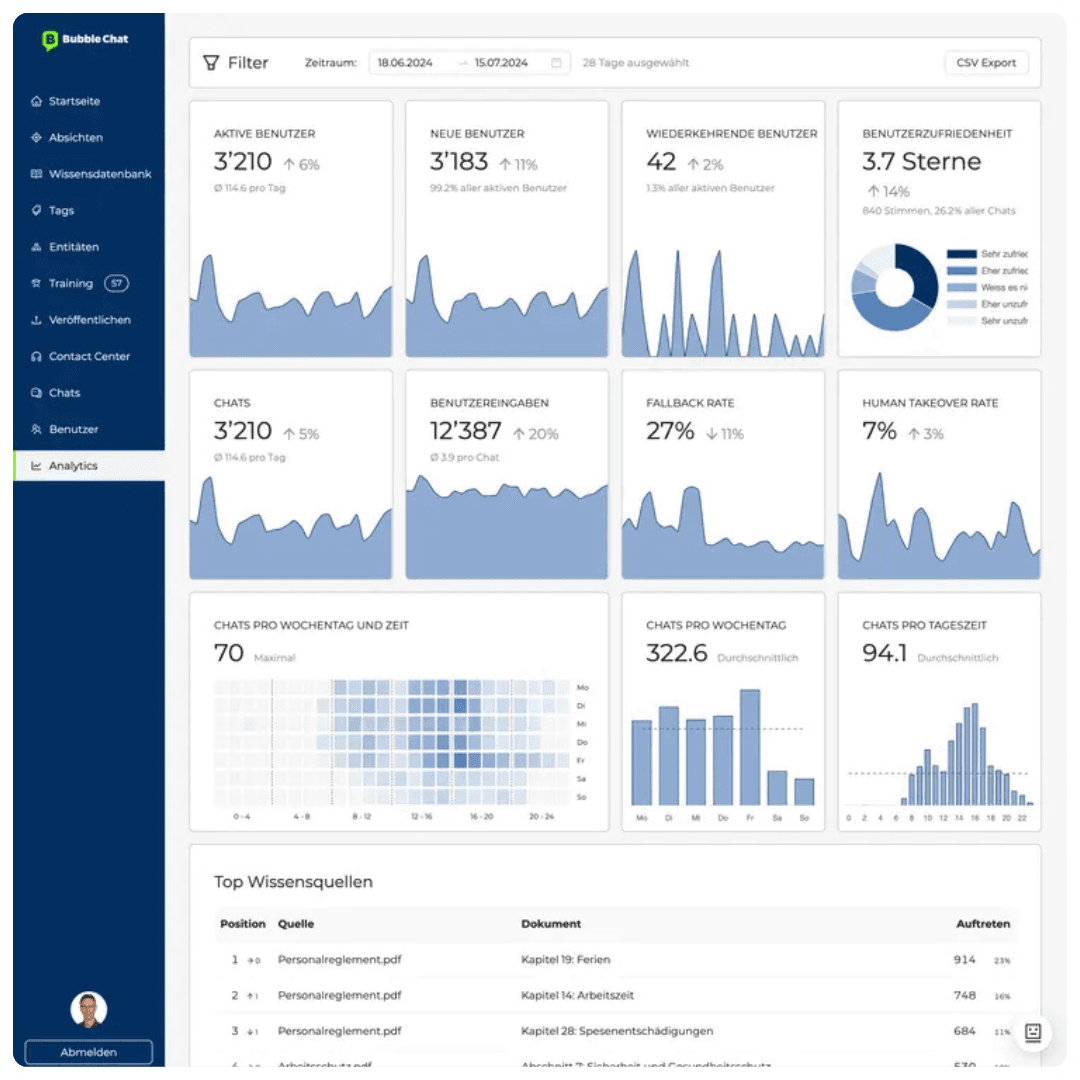Click the end date 15.07.2024 field
Viewport: 1080px width, 1080px height.
click(x=501, y=63)
